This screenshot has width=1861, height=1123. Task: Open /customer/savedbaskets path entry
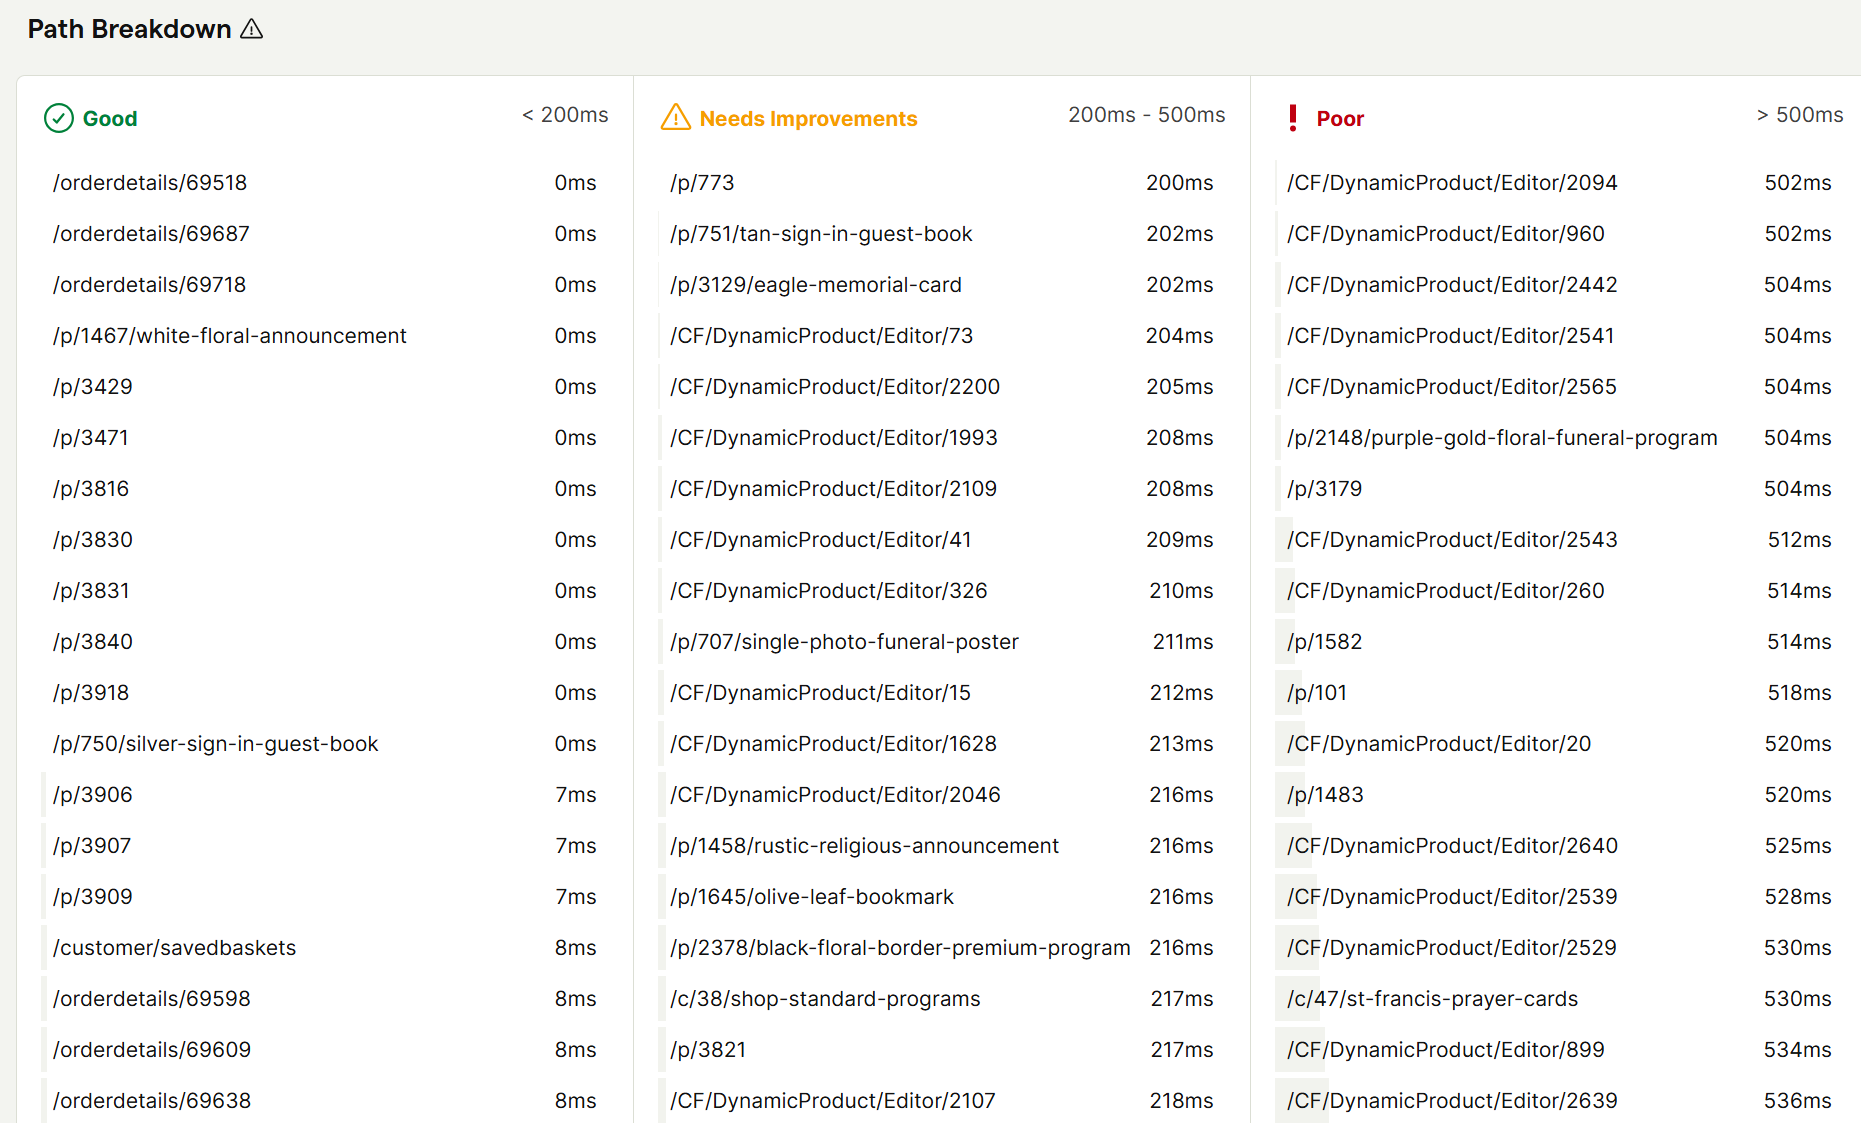pyautogui.click(x=175, y=948)
